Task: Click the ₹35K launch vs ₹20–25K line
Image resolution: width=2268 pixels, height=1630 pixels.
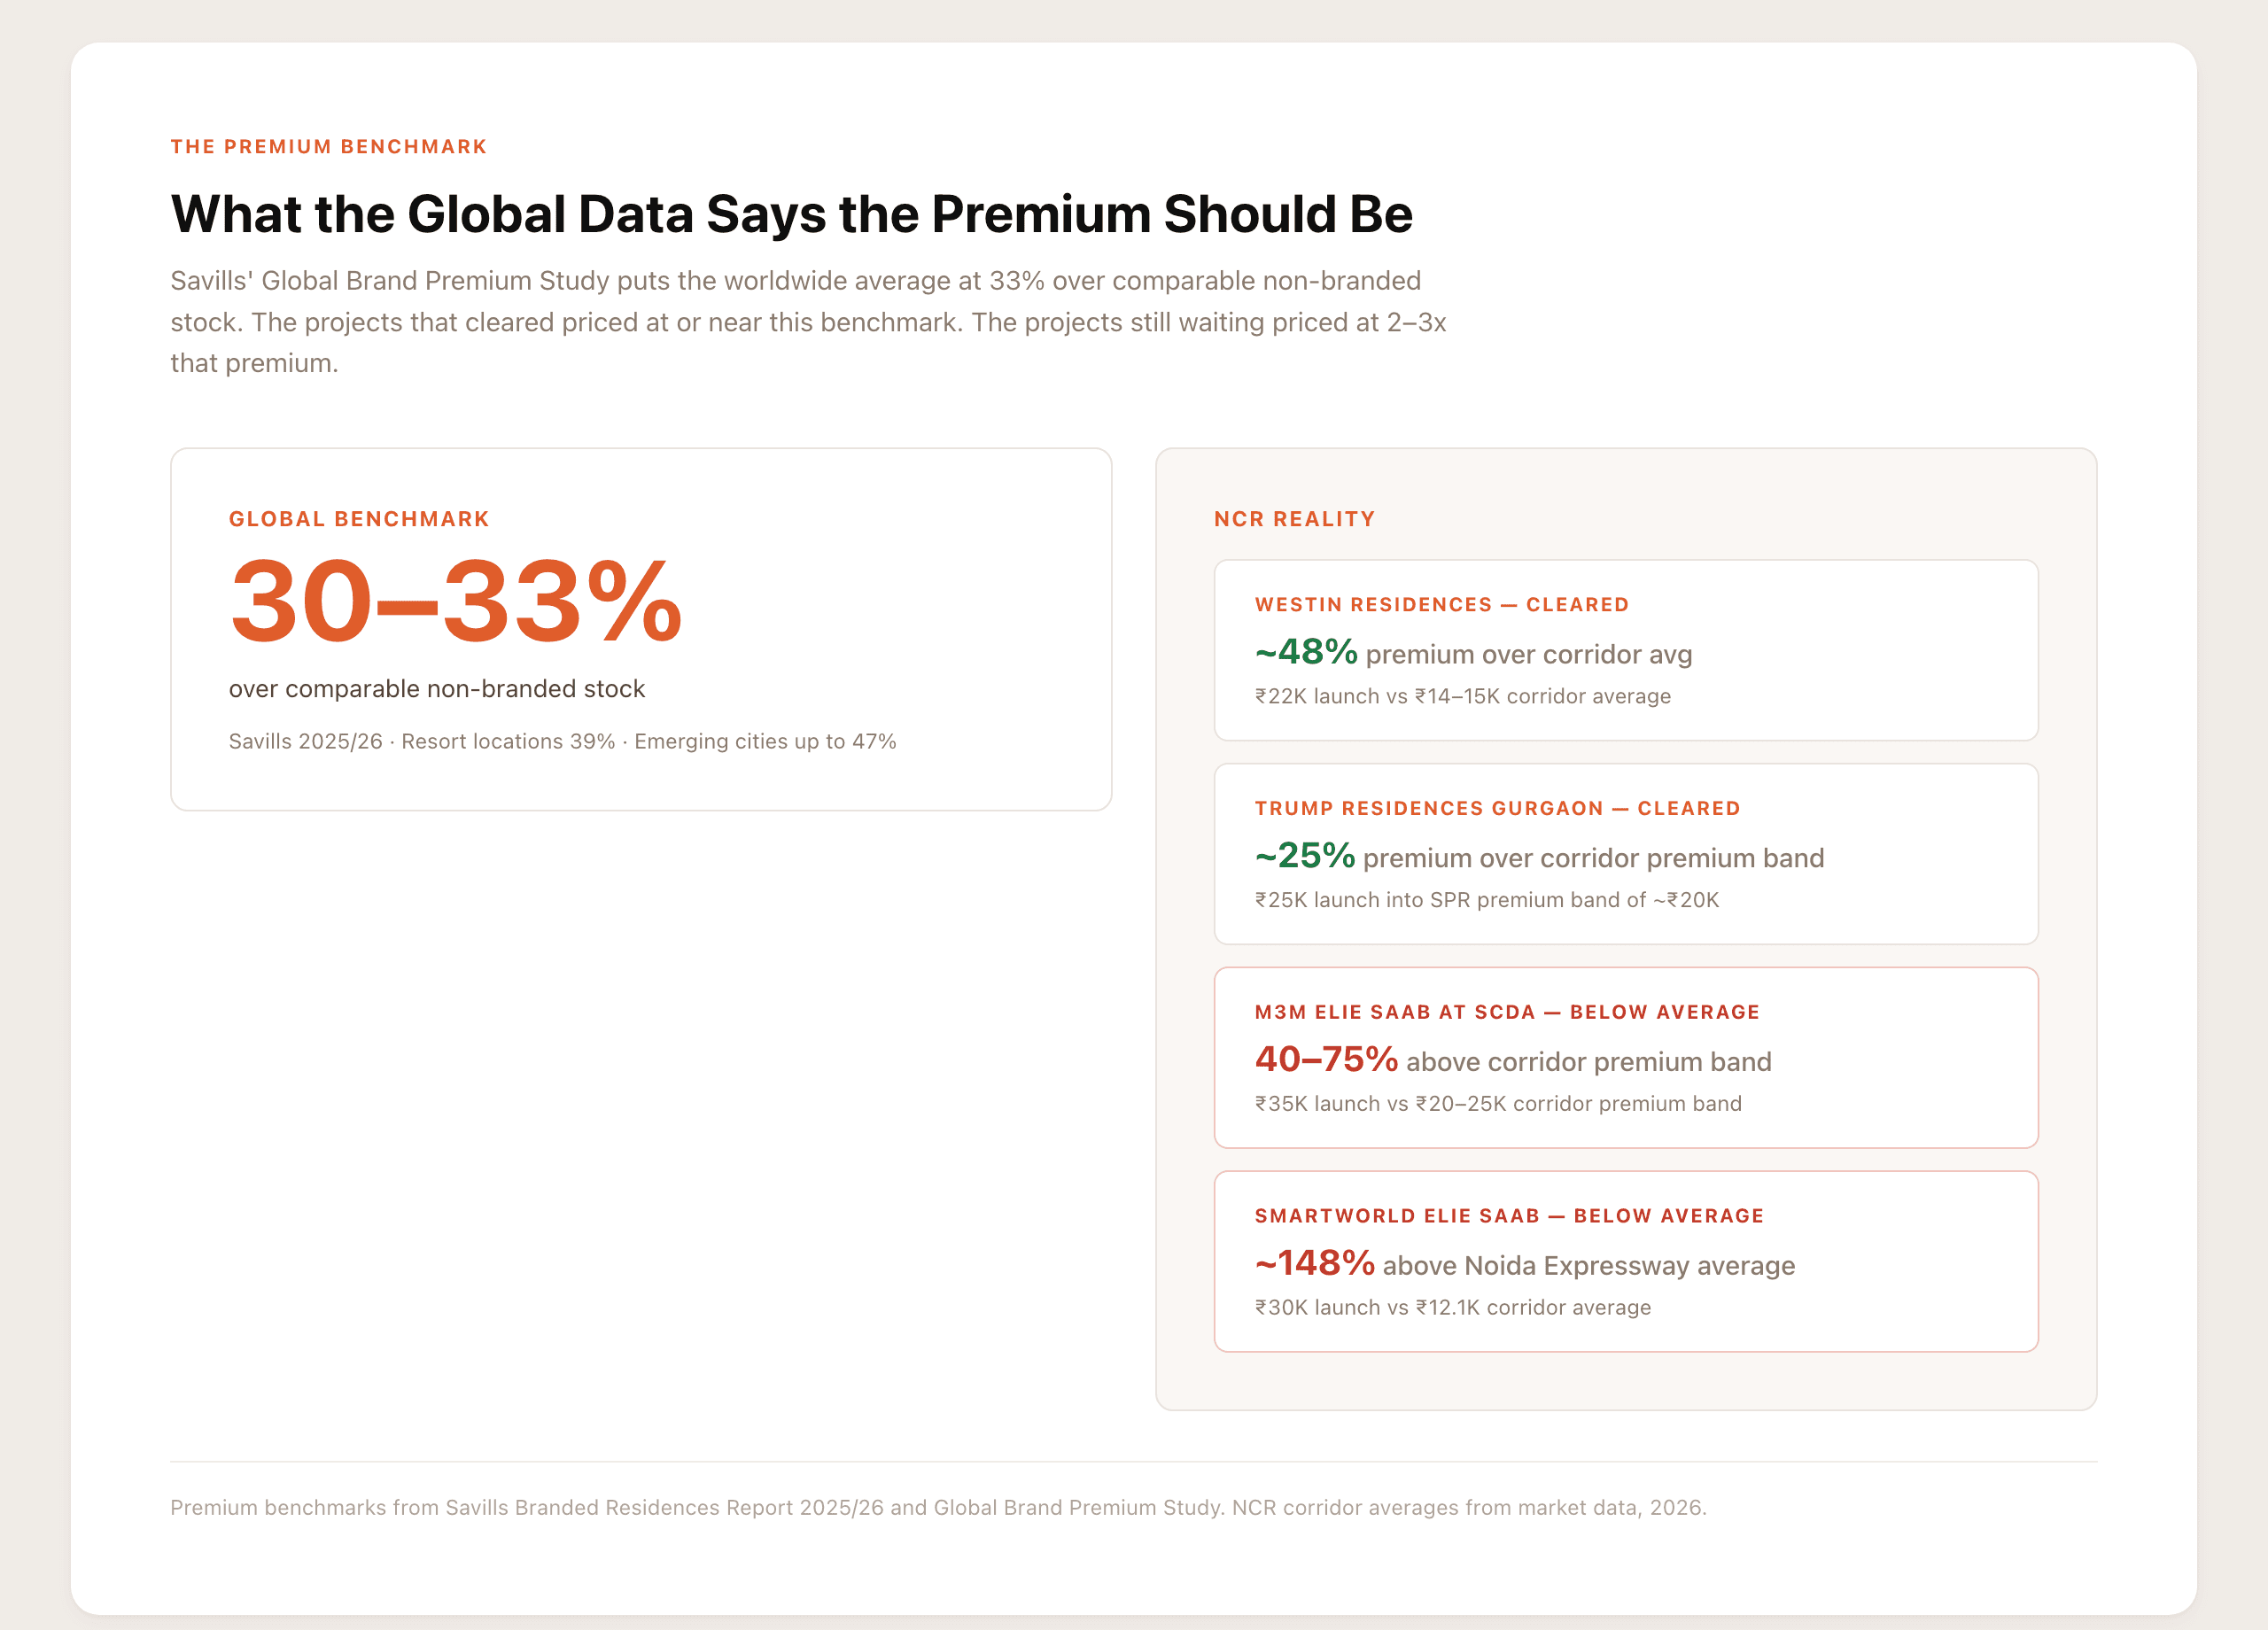Action: pos(1498,1104)
